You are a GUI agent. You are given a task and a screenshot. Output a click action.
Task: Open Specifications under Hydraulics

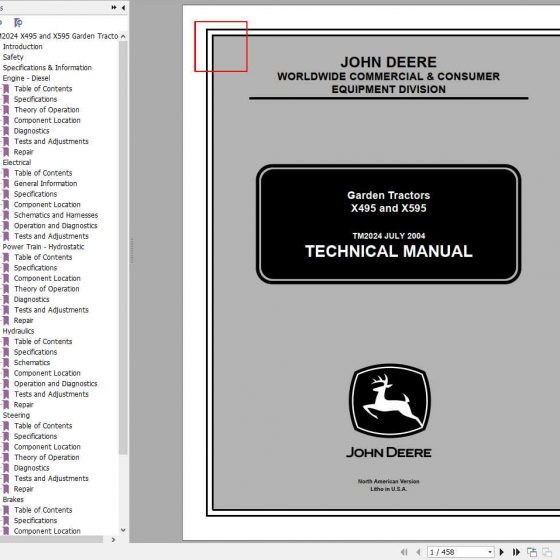(35, 352)
